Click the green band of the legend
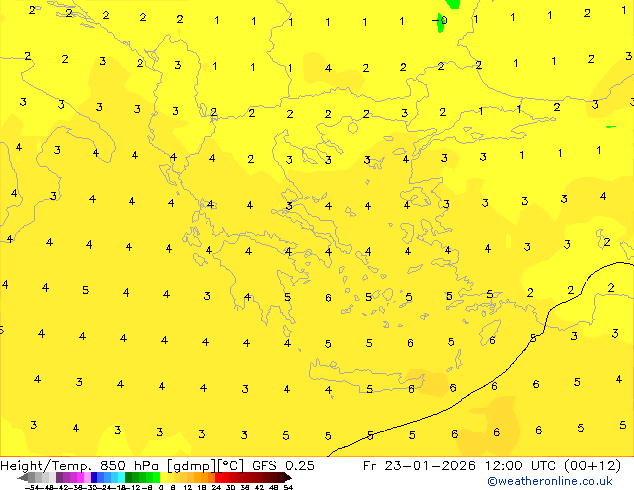 (142, 477)
